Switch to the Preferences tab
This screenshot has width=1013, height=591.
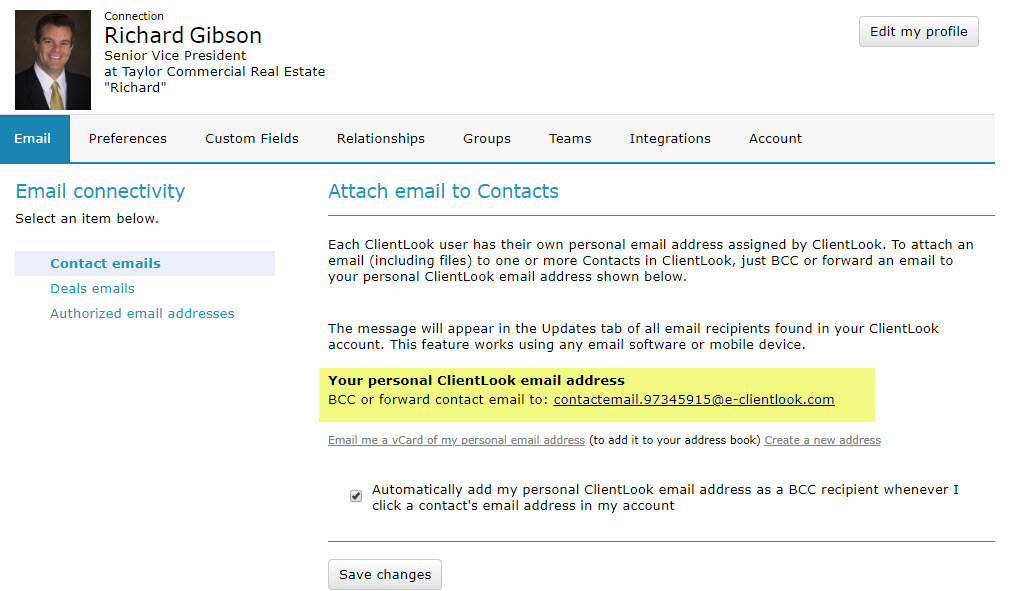pyautogui.click(x=127, y=138)
